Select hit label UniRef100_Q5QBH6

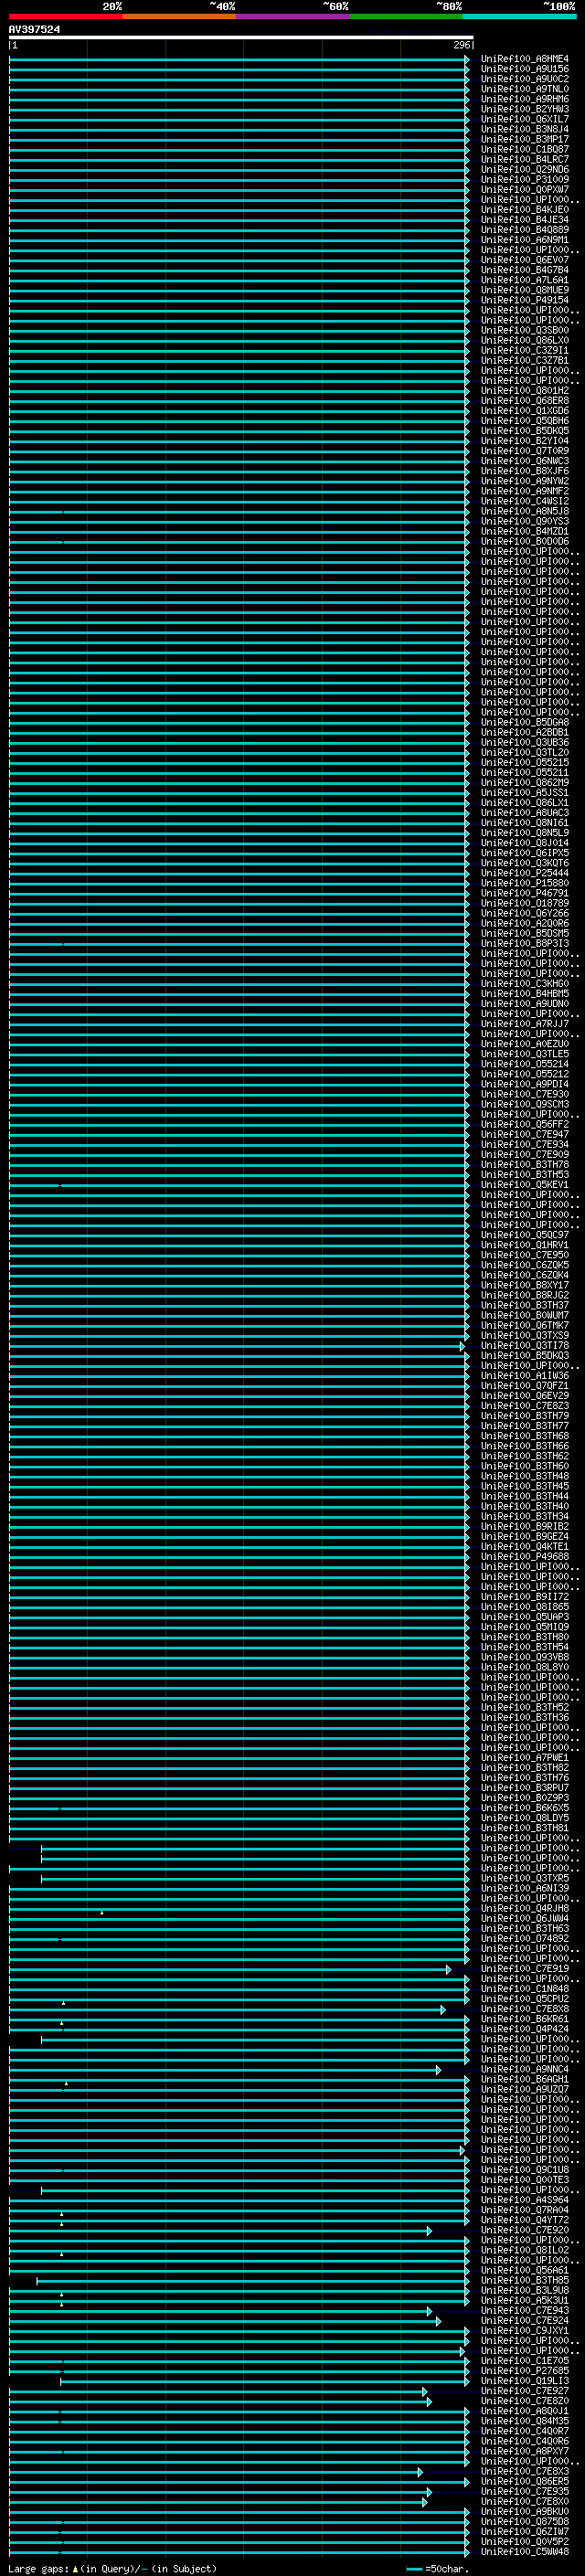point(525,421)
